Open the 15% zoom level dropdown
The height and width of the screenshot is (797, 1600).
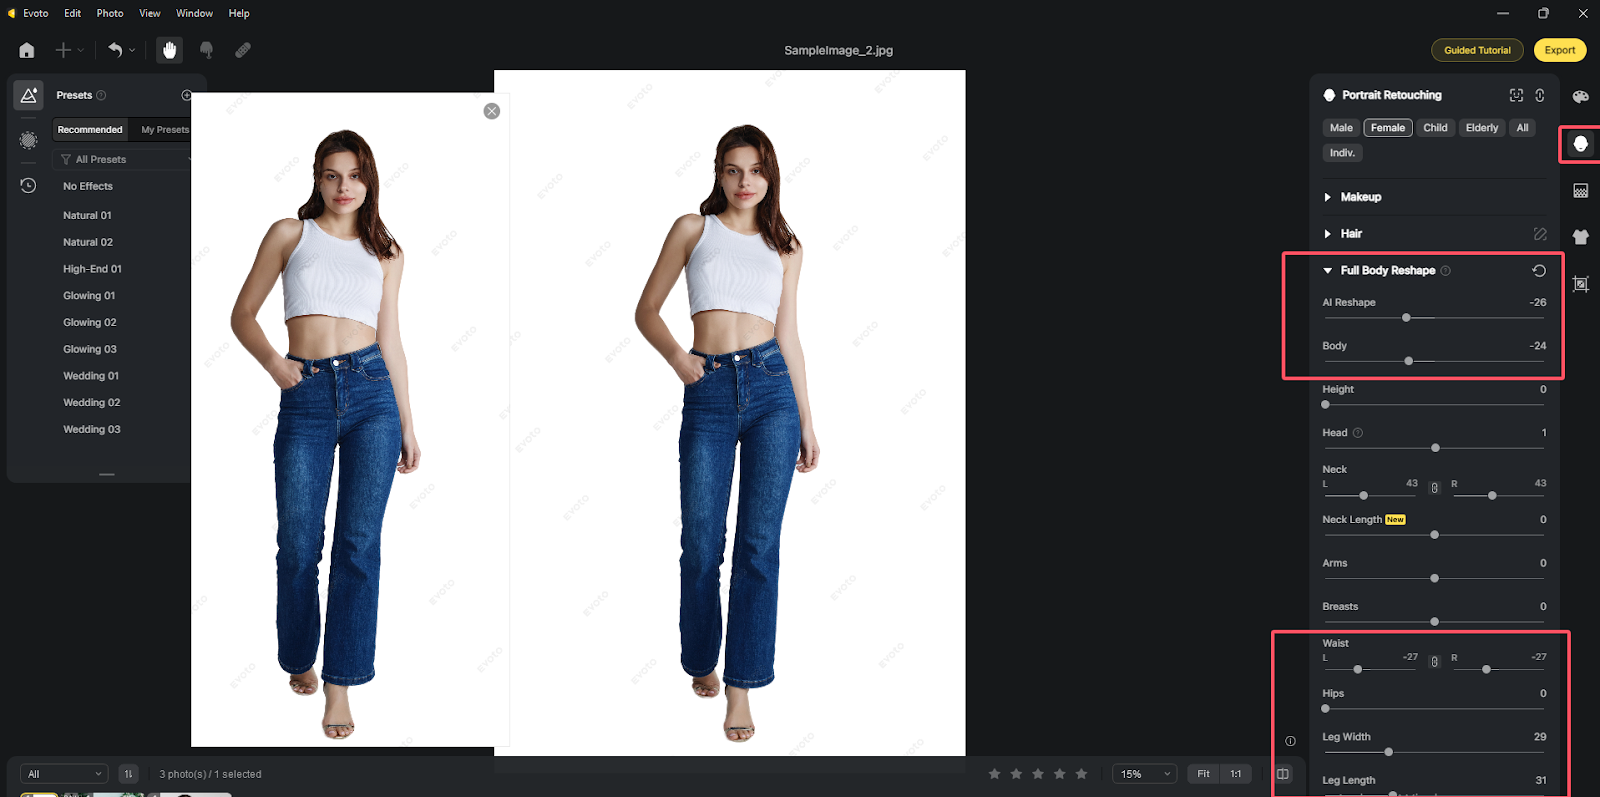[1144, 774]
